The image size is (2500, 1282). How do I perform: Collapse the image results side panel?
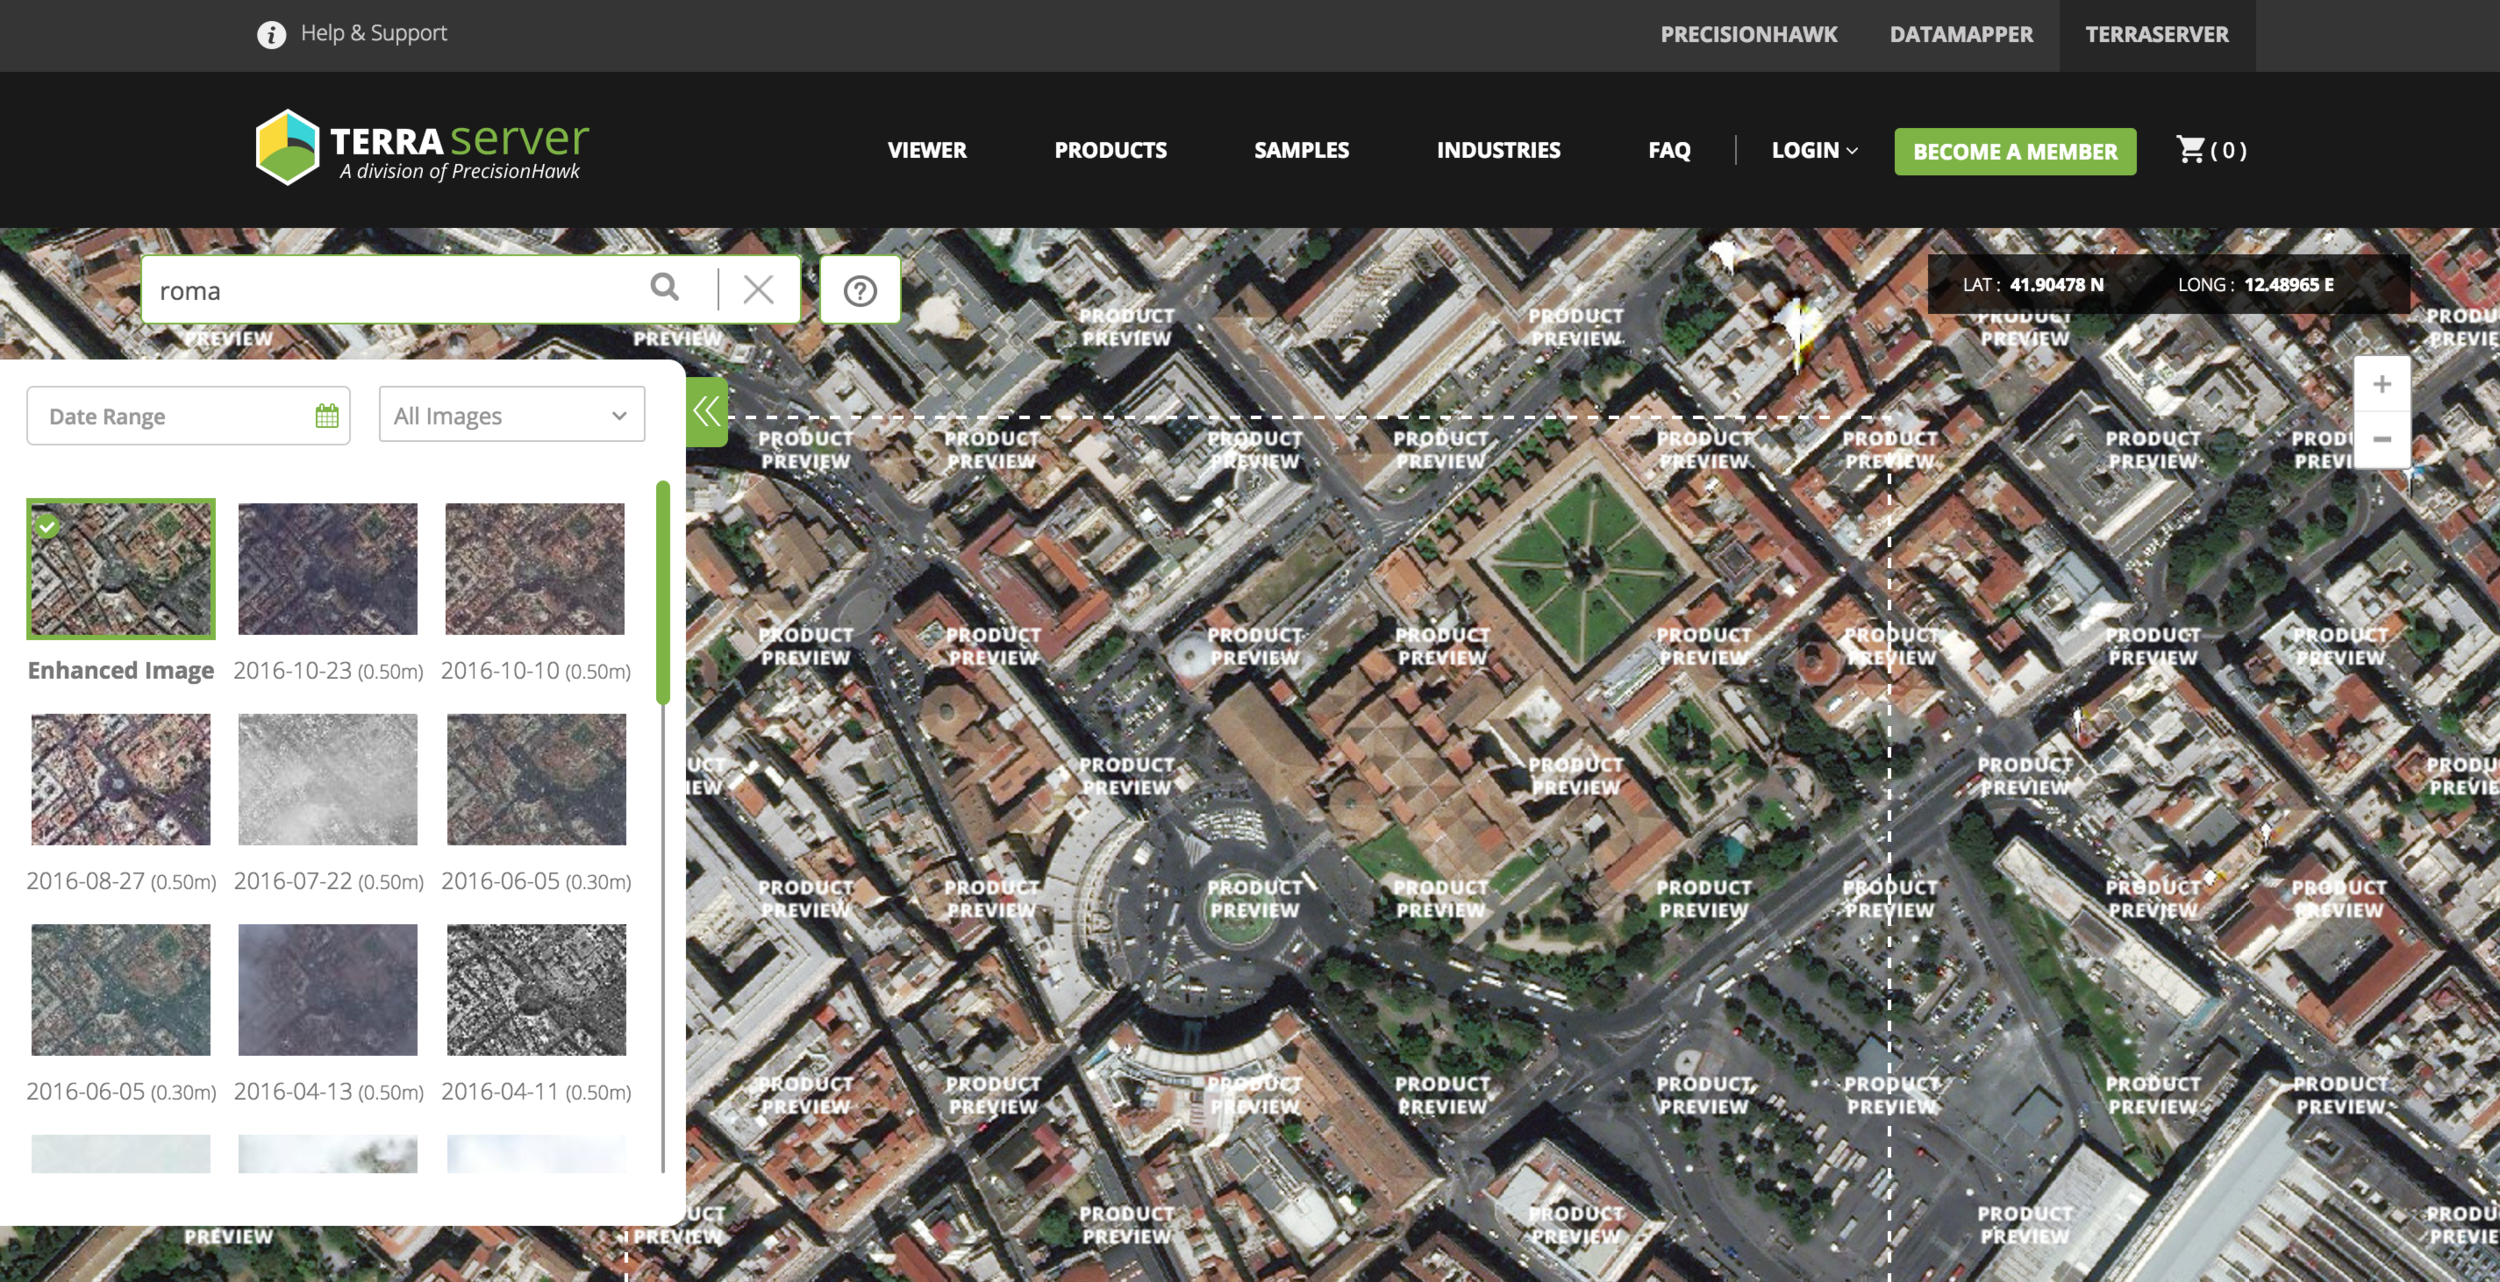(x=707, y=411)
